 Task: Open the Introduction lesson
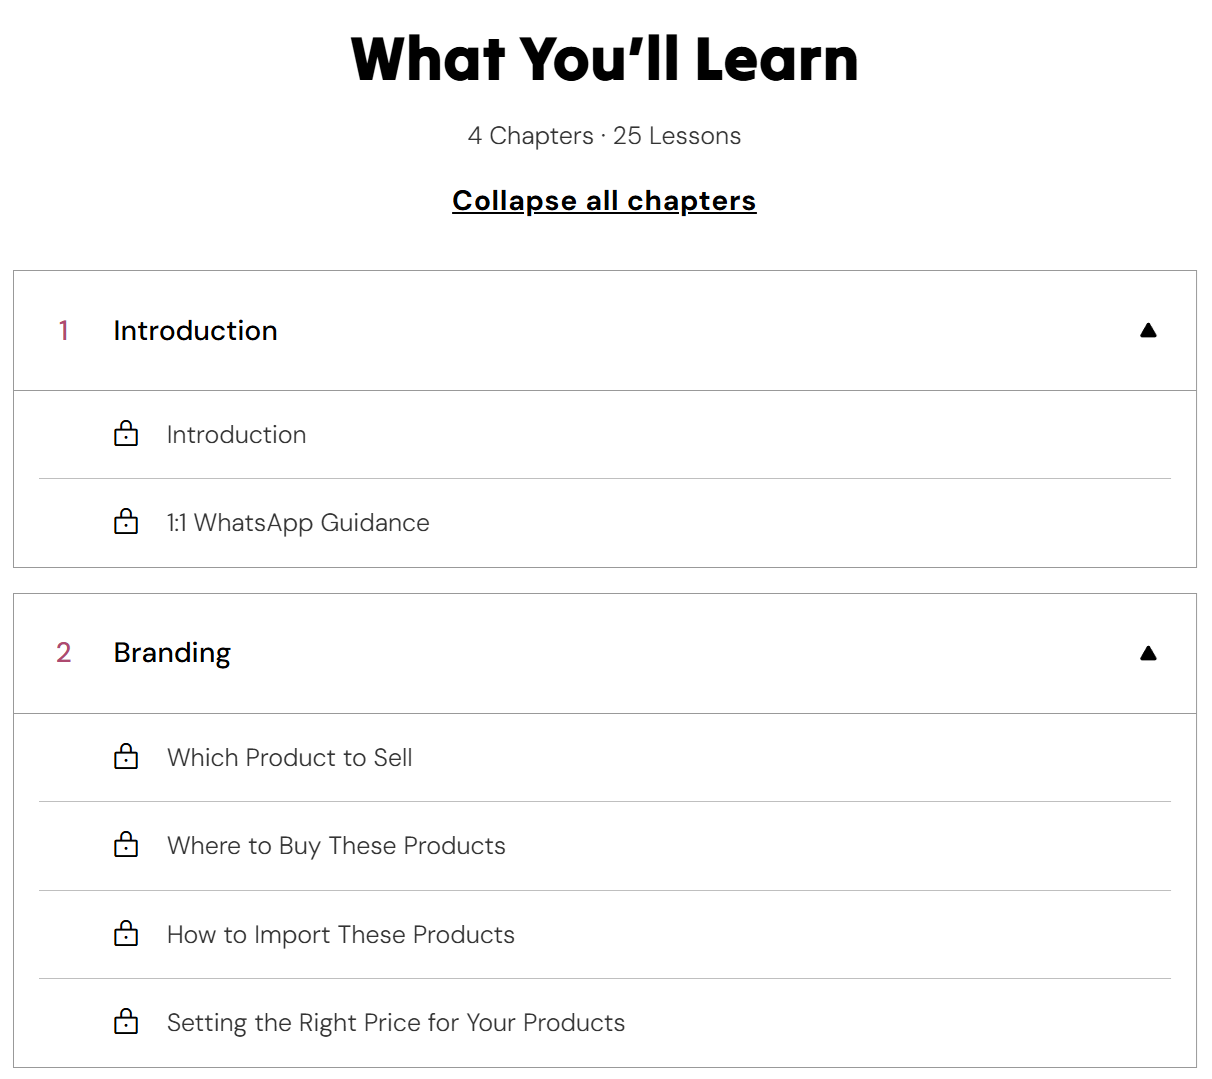point(236,435)
